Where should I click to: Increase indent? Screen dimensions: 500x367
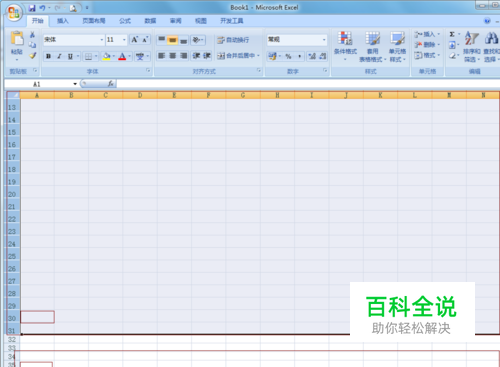tap(207, 56)
